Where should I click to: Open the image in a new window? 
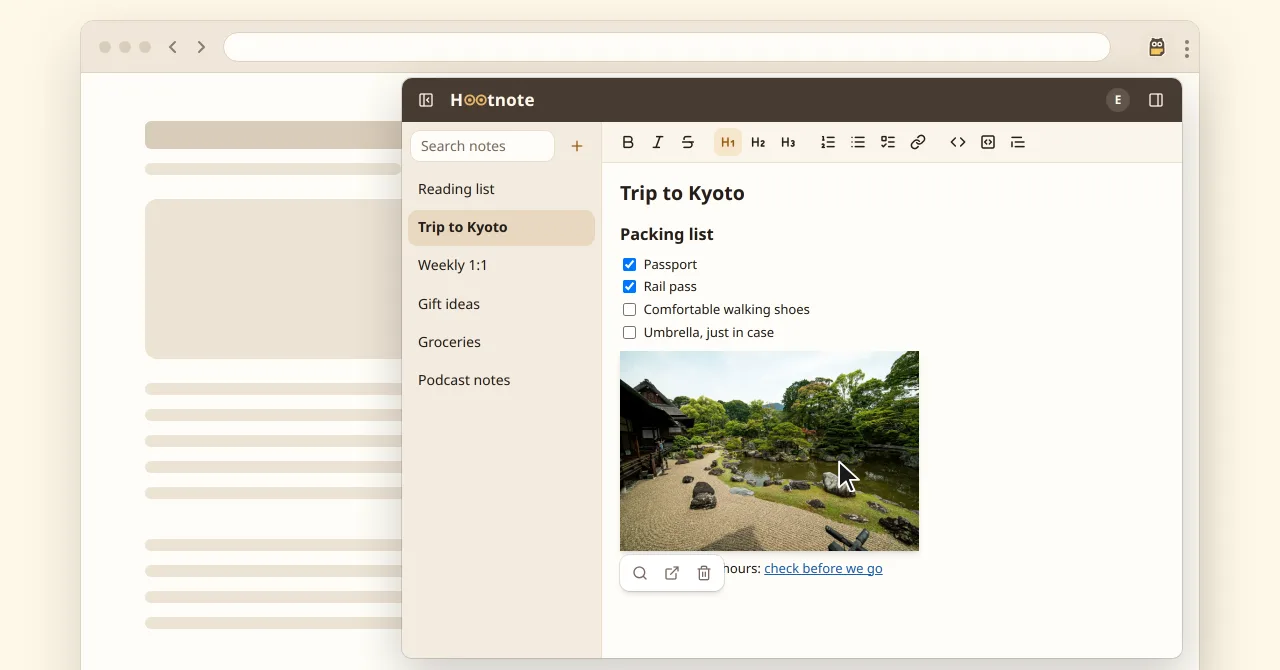point(672,574)
